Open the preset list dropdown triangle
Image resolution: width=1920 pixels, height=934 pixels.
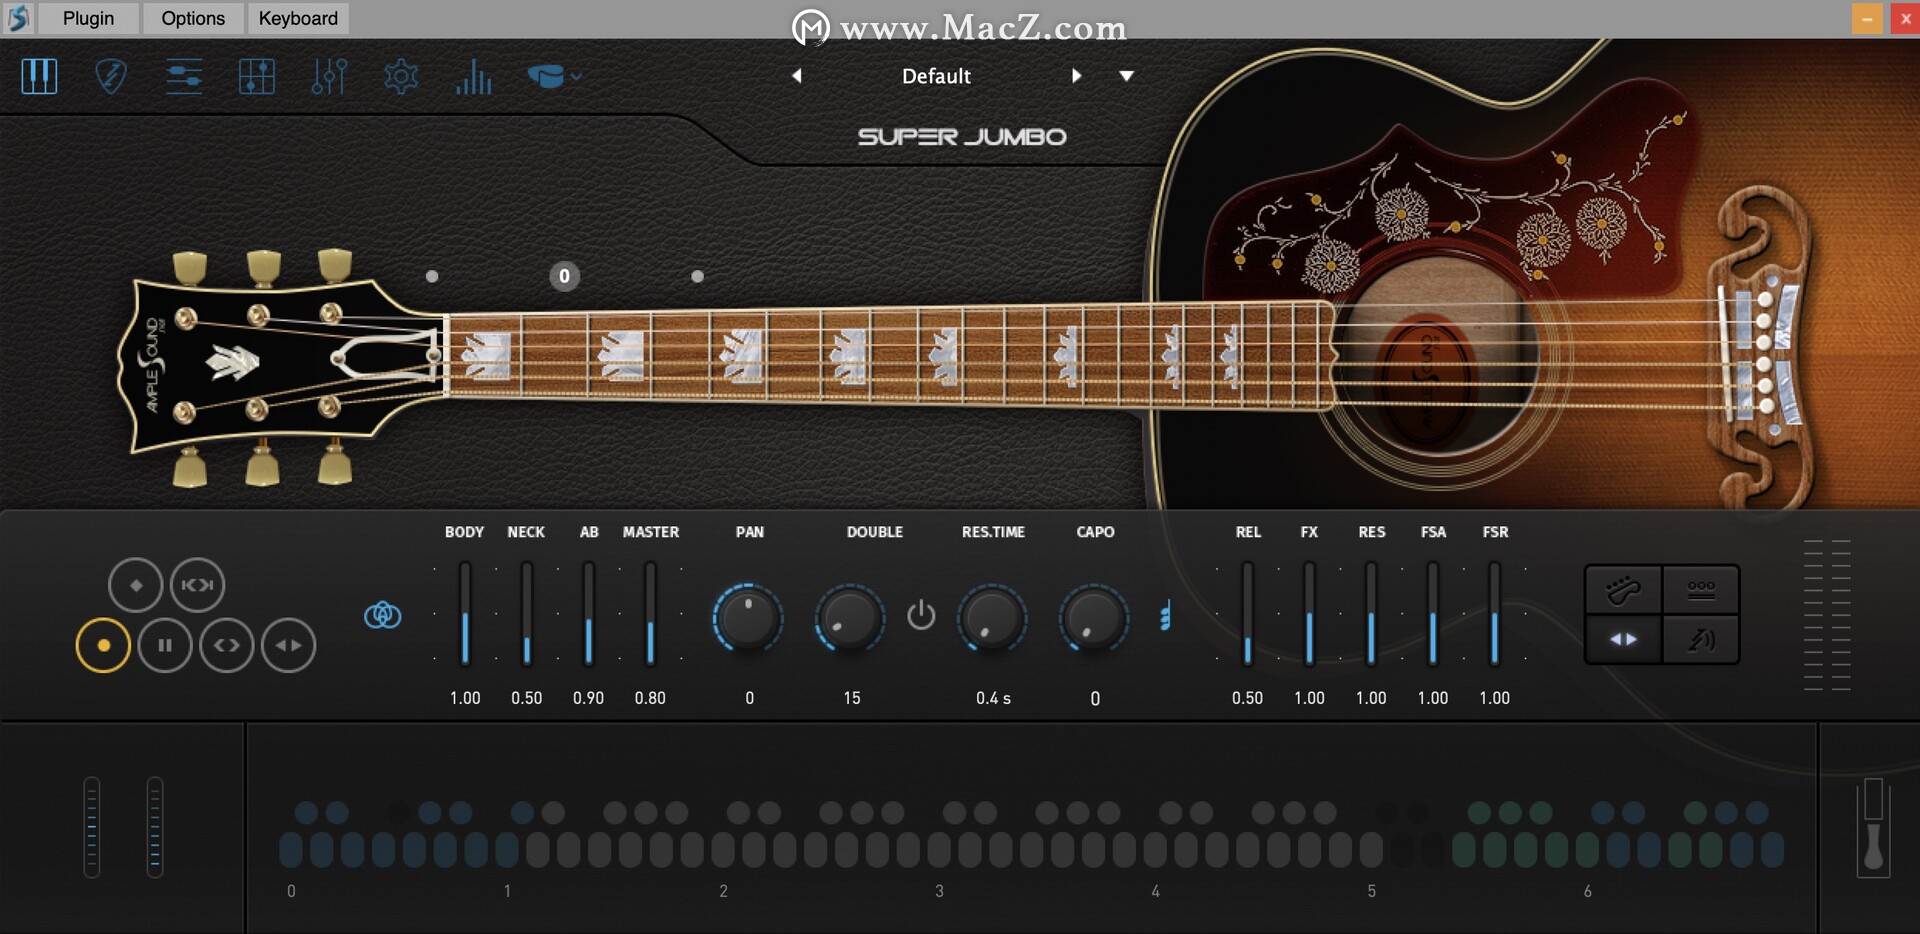1127,76
